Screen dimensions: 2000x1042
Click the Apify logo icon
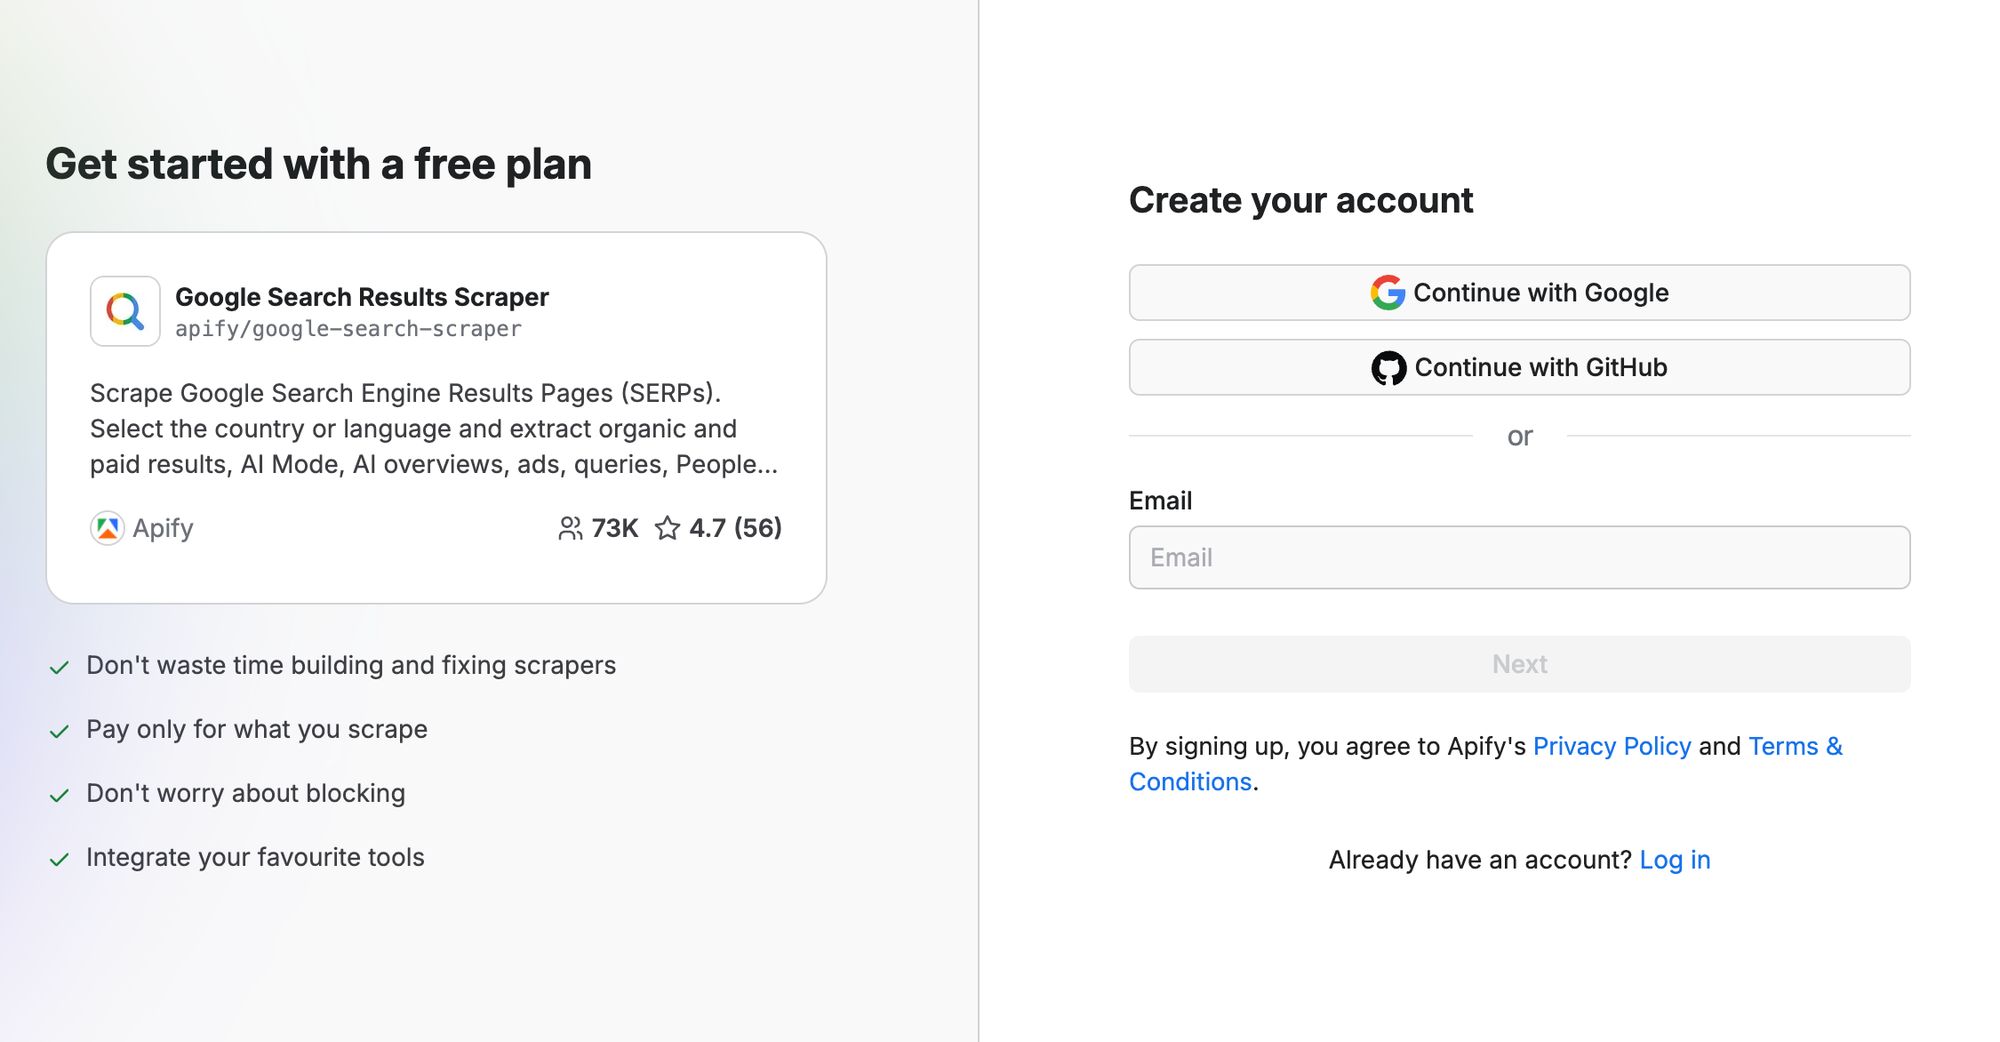coord(107,528)
